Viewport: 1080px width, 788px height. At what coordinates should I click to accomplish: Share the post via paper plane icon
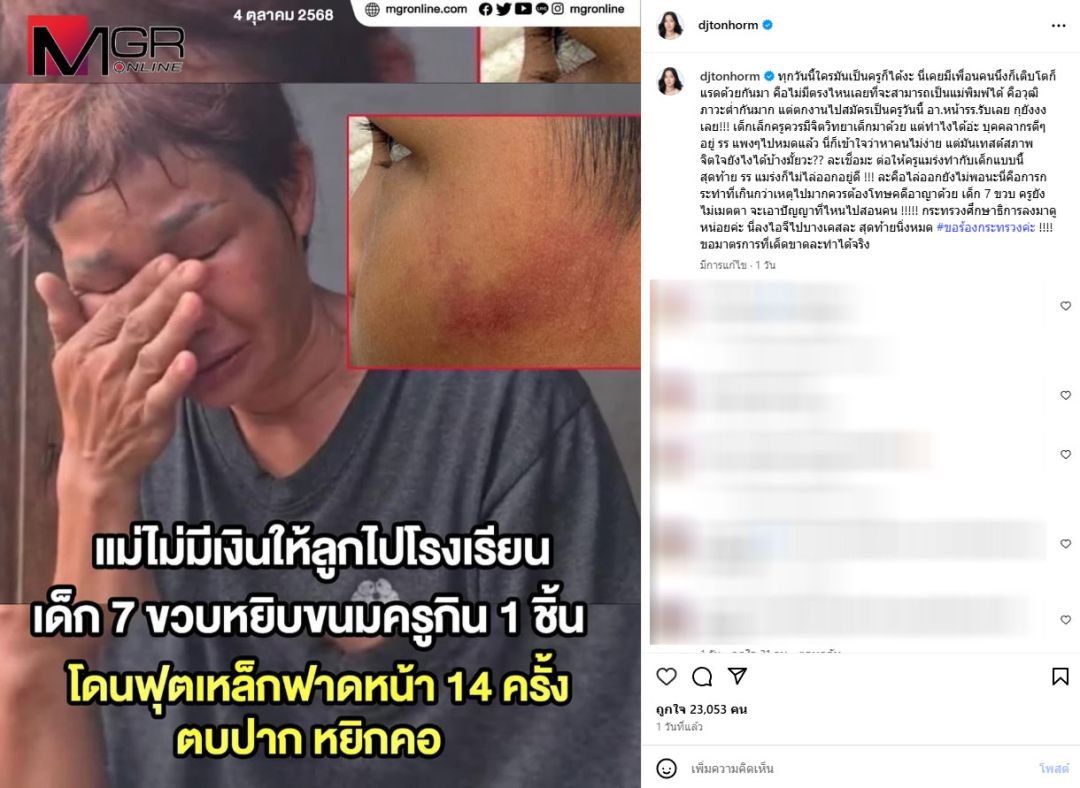point(737,676)
